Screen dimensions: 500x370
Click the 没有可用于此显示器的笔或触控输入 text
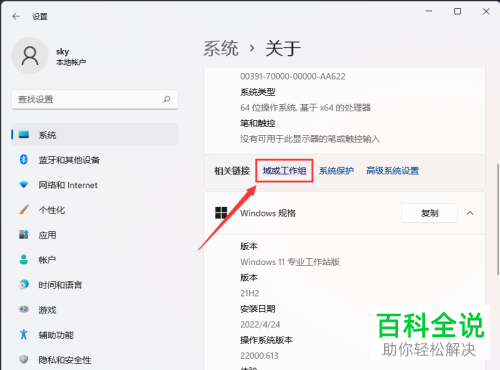(x=310, y=139)
